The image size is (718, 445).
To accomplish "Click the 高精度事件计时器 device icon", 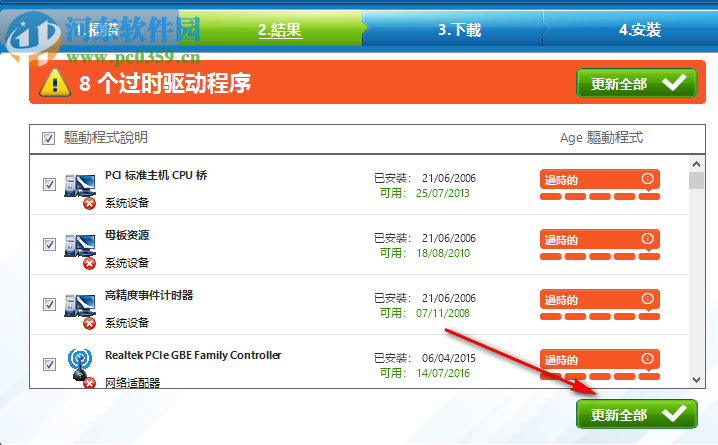I will [80, 310].
